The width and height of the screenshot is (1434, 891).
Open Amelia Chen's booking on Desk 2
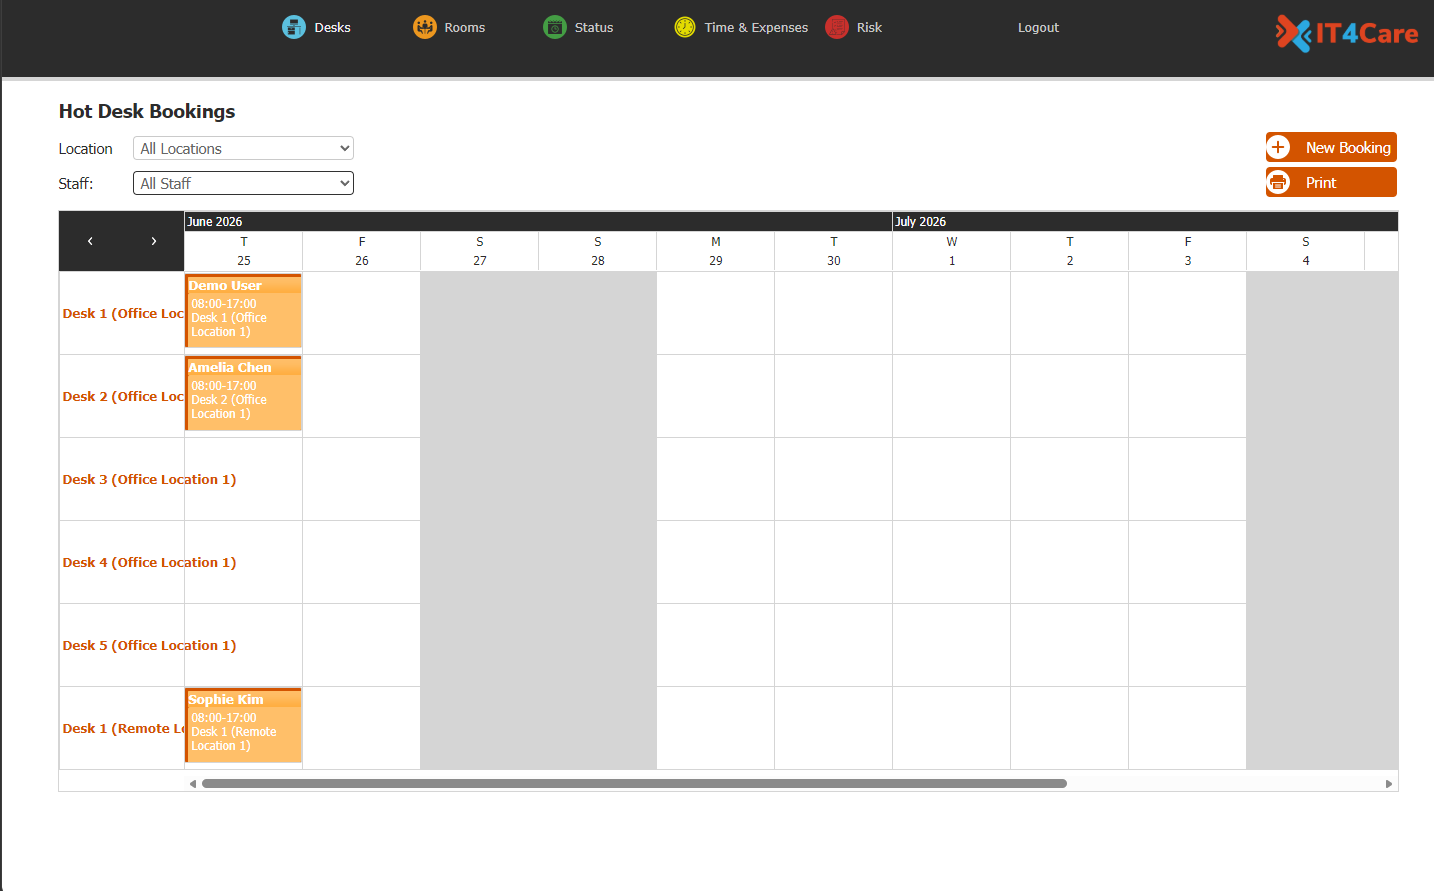coord(243,393)
